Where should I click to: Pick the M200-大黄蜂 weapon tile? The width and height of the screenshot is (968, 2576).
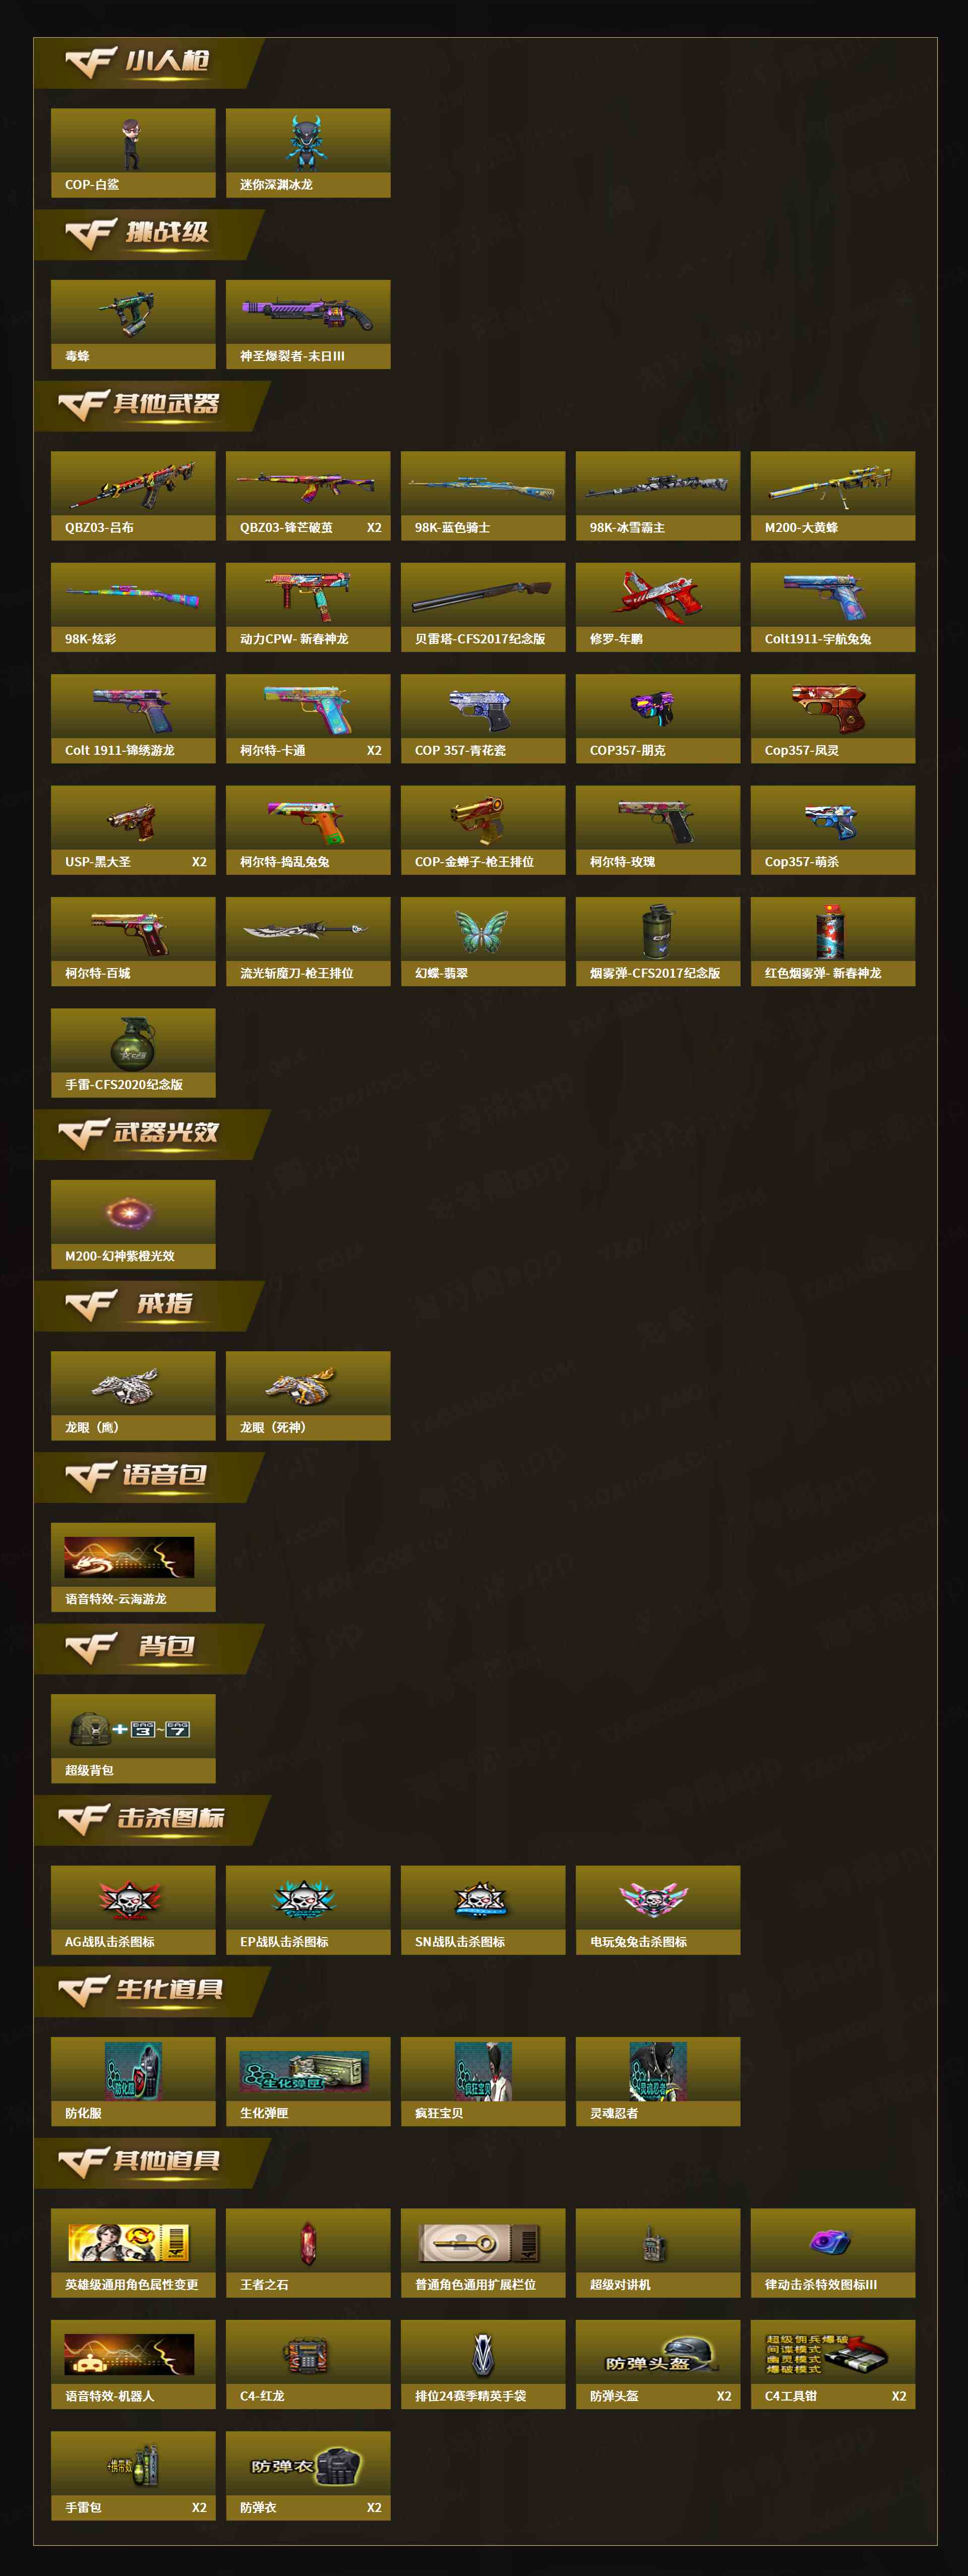833,496
